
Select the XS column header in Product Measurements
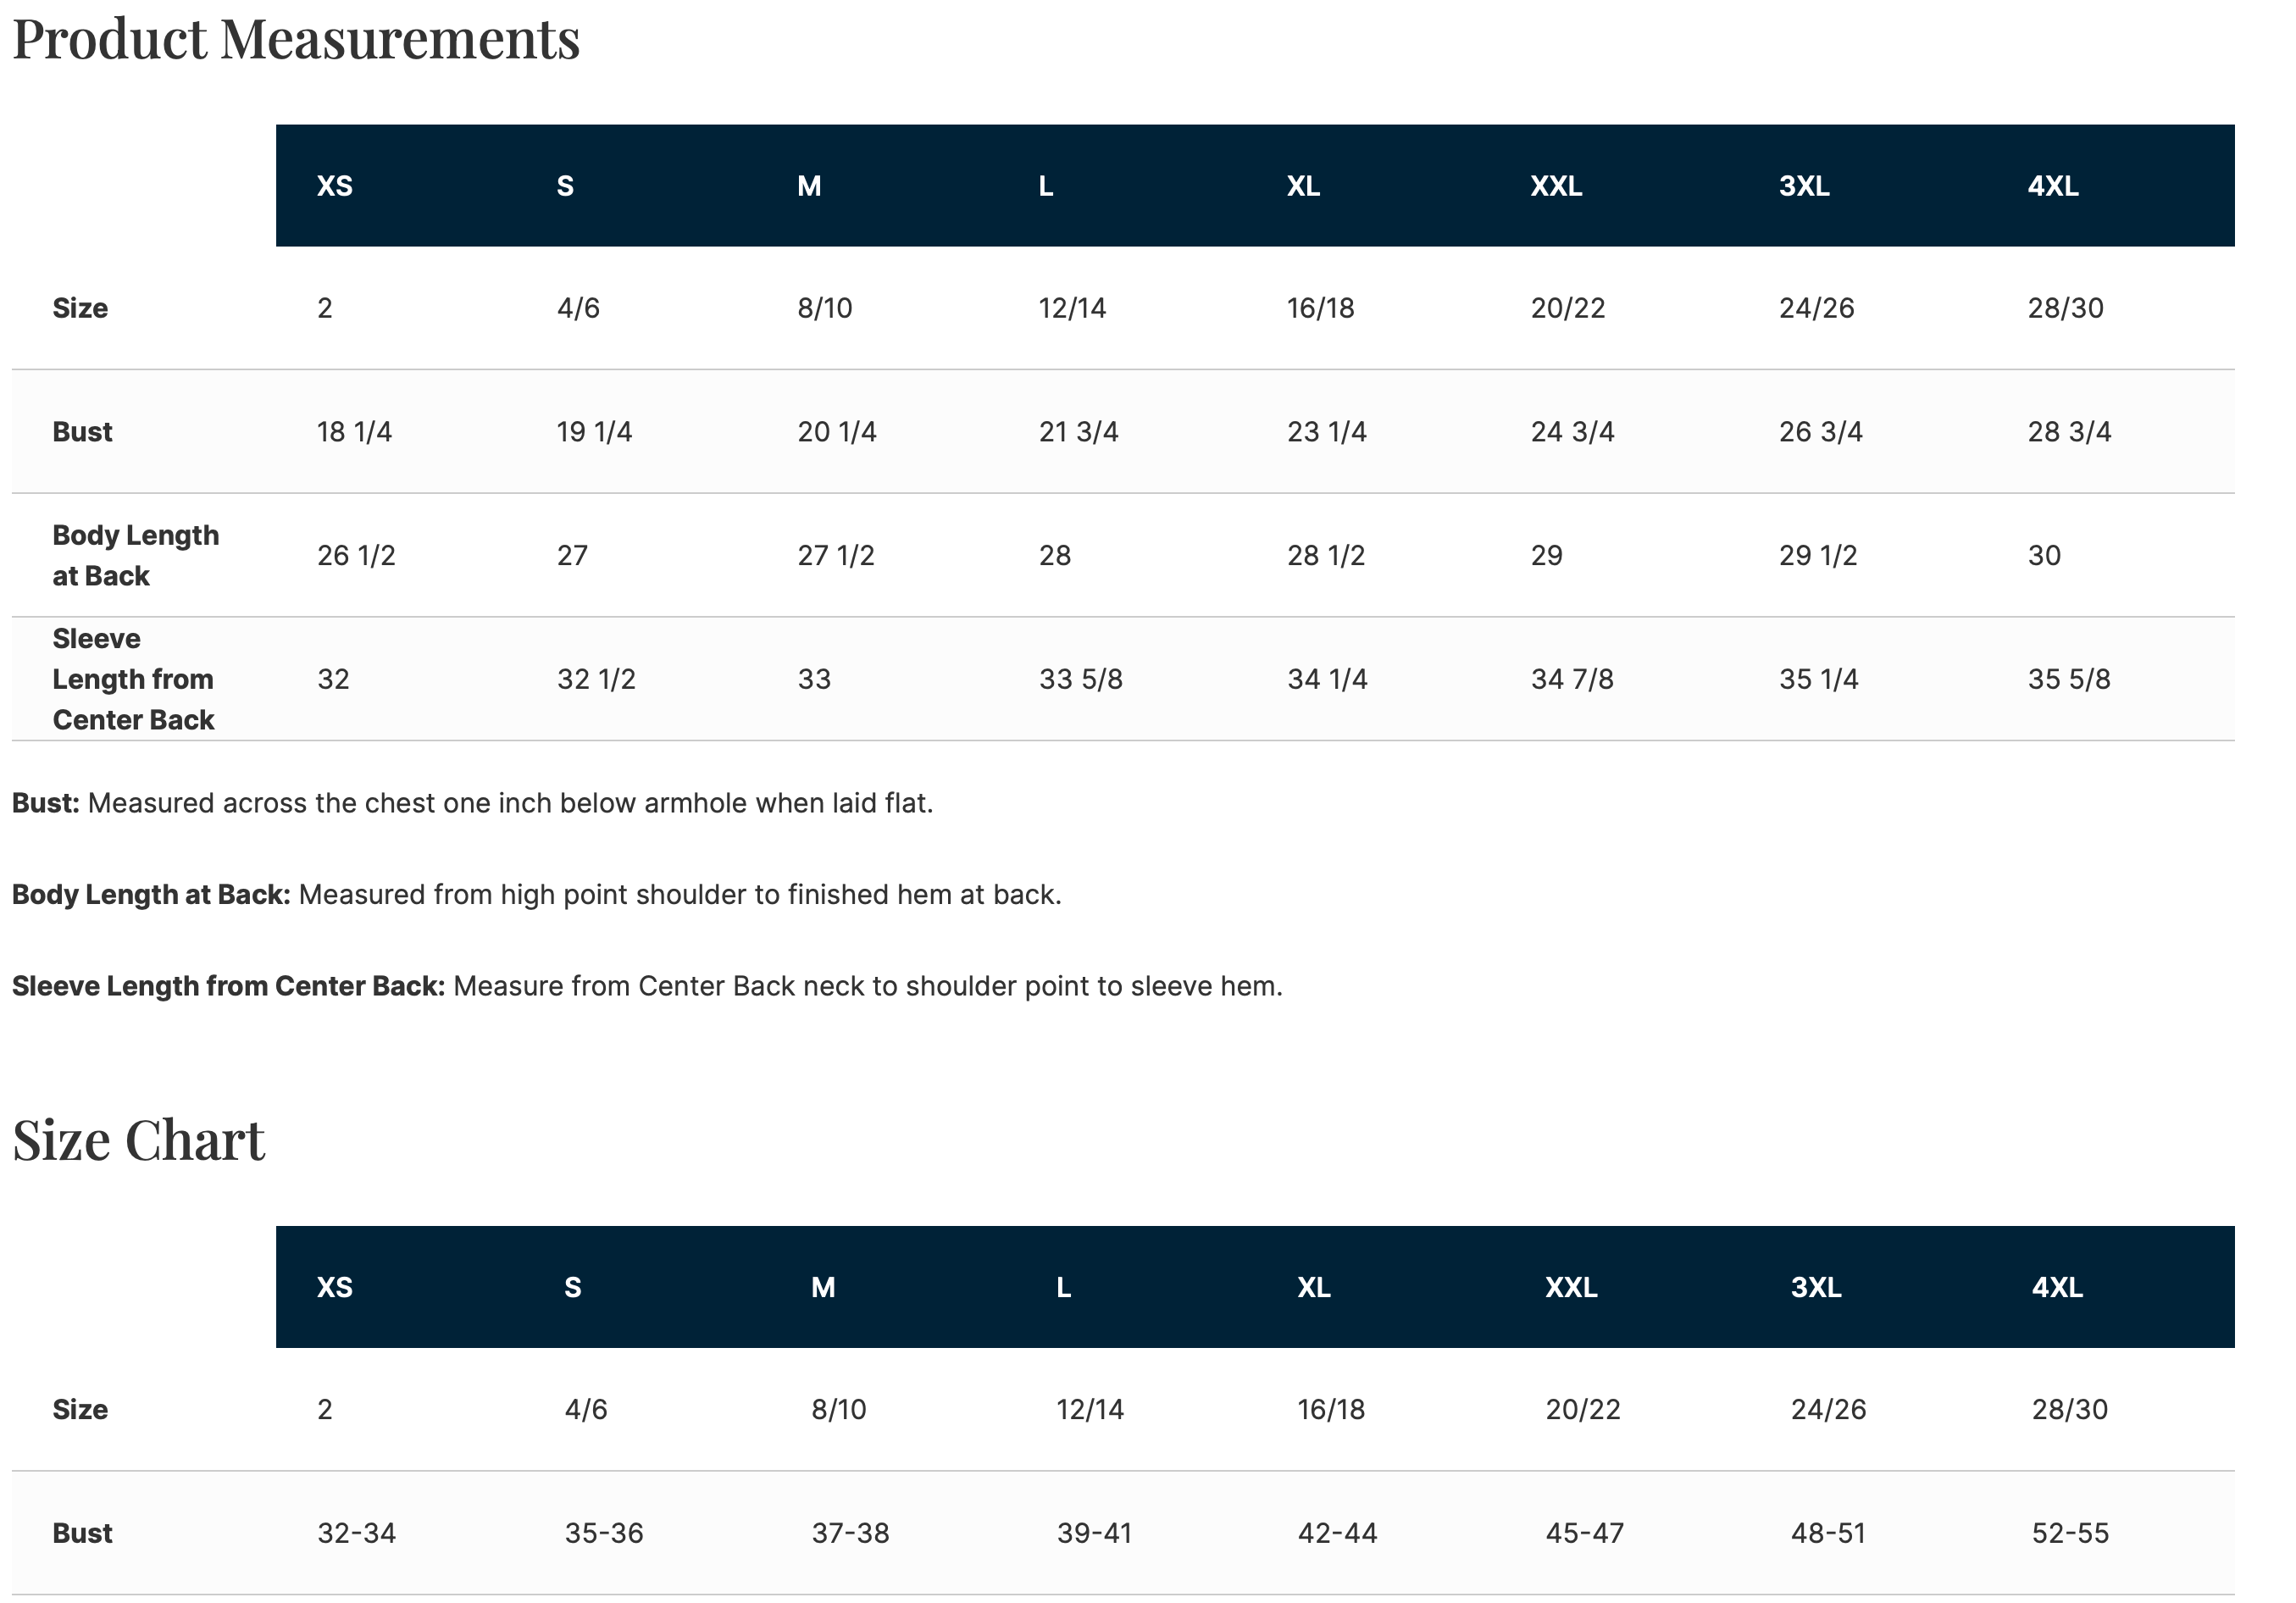[335, 186]
